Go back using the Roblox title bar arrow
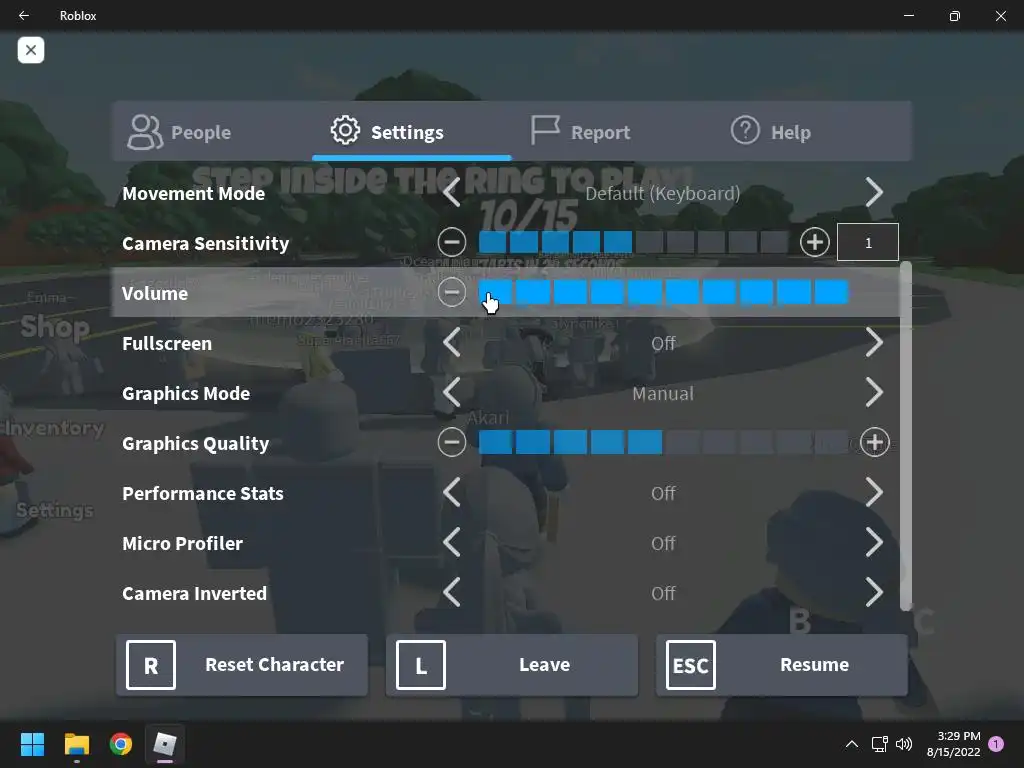This screenshot has width=1024, height=768. [x=24, y=16]
